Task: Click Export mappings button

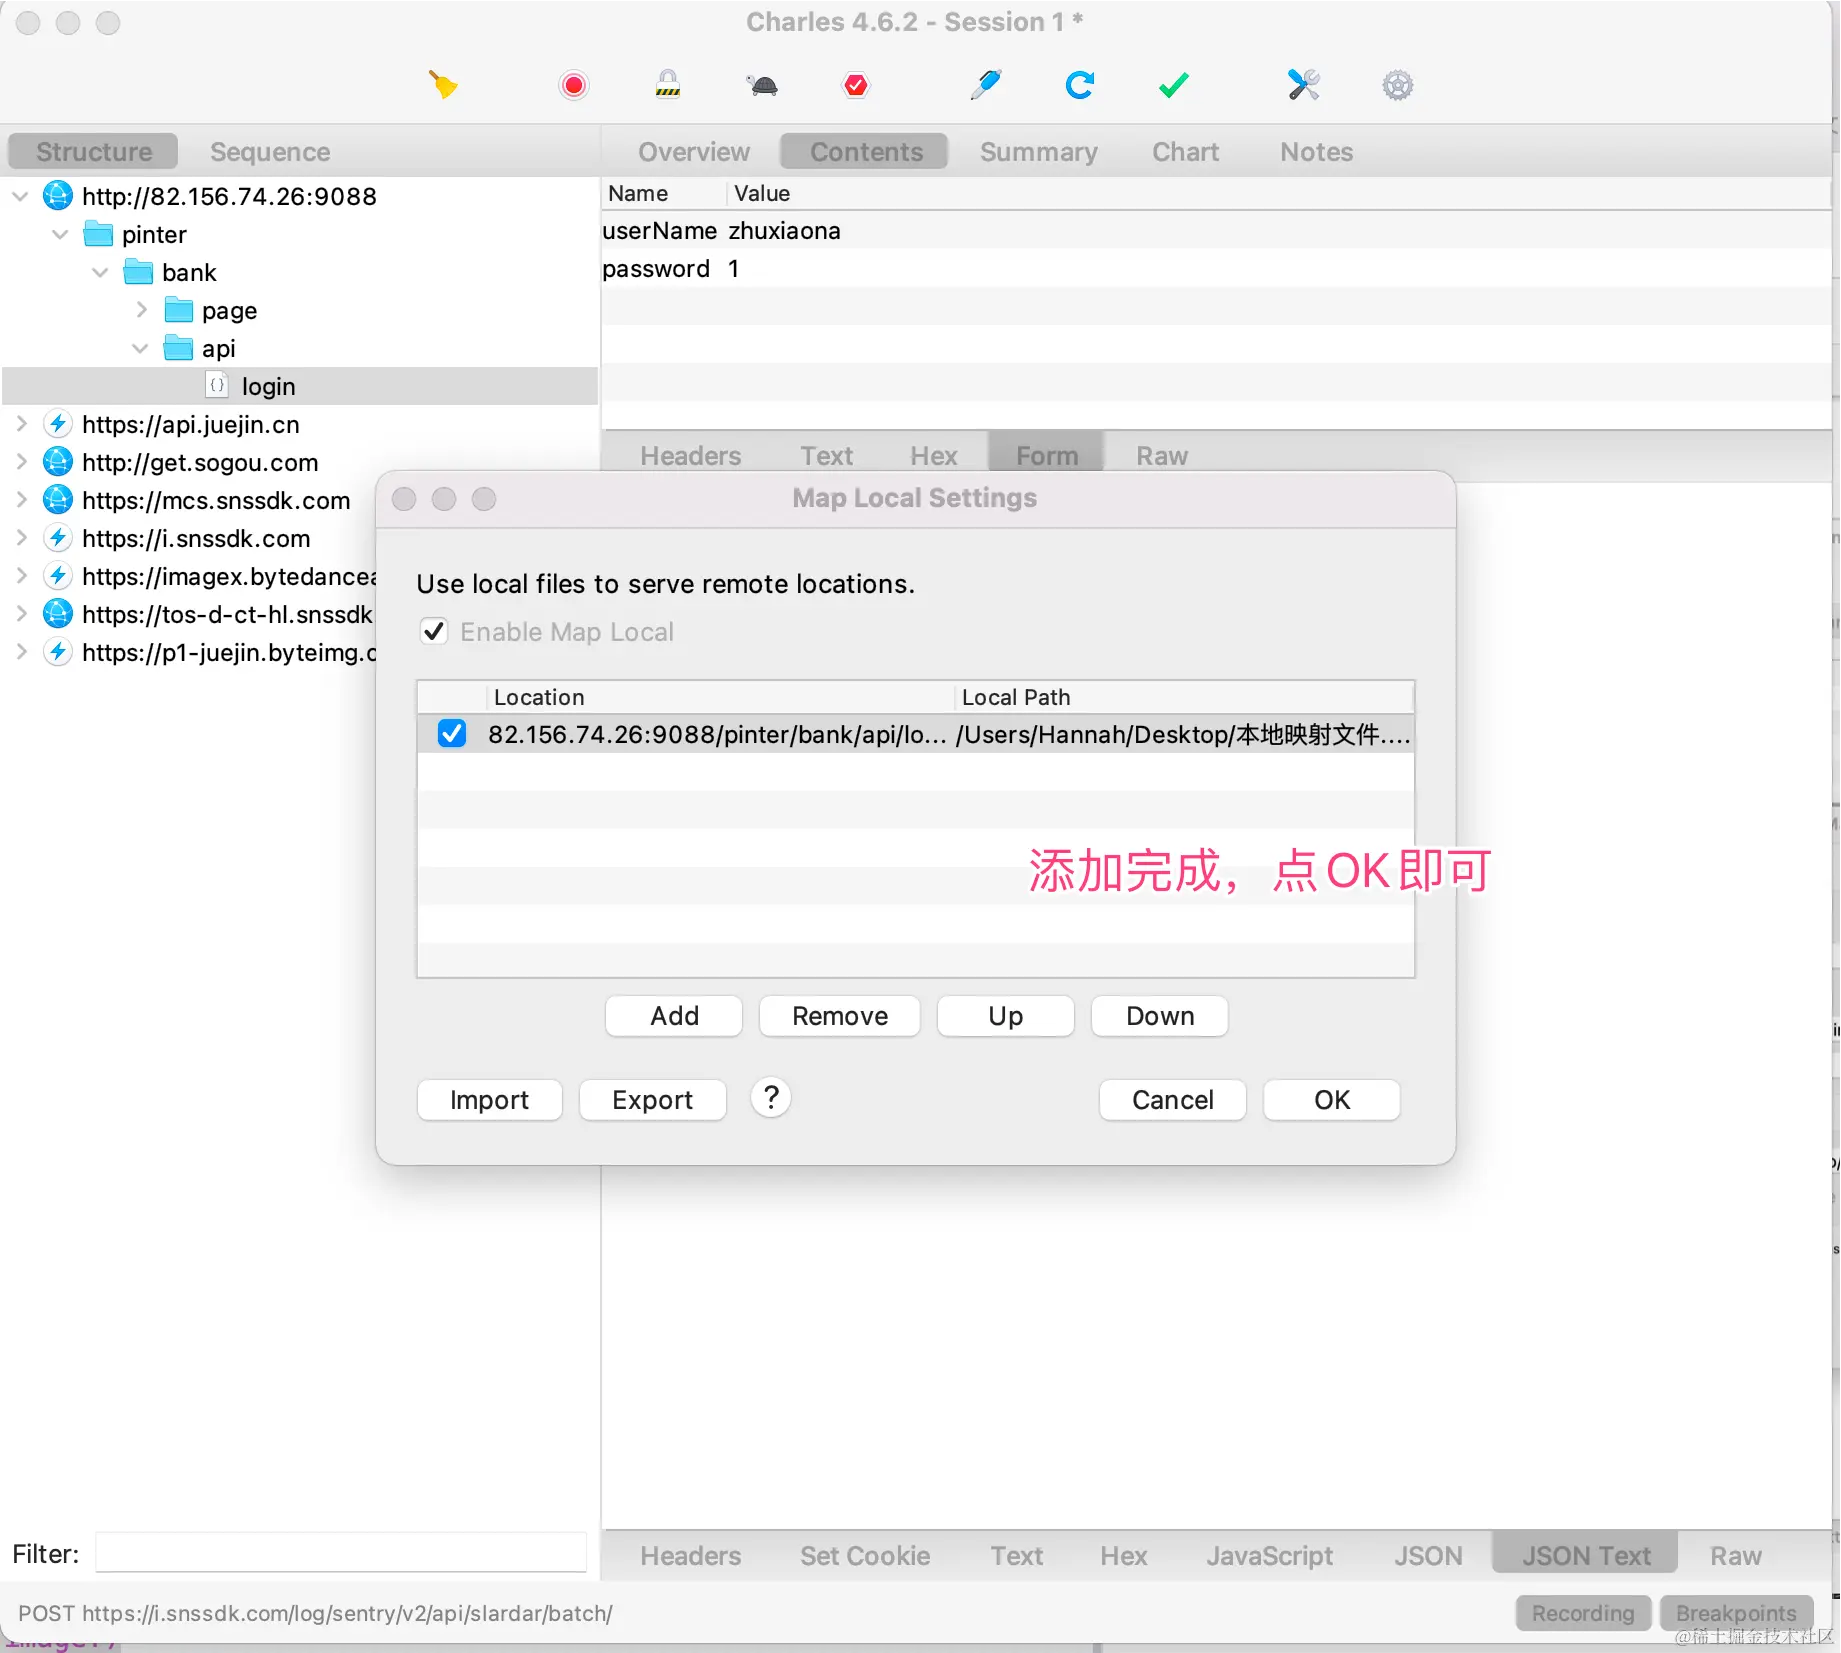Action: click(x=653, y=1100)
